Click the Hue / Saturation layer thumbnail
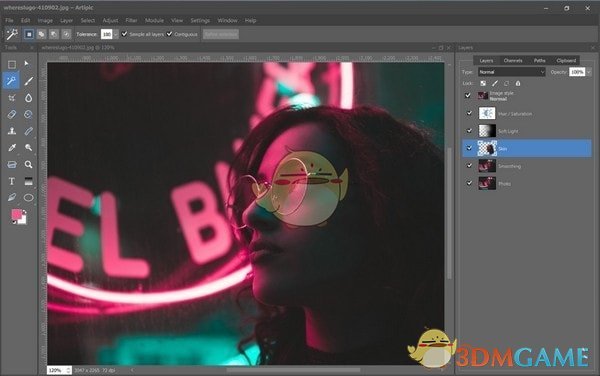Viewport: 600px width, 376px height. pyautogui.click(x=487, y=113)
